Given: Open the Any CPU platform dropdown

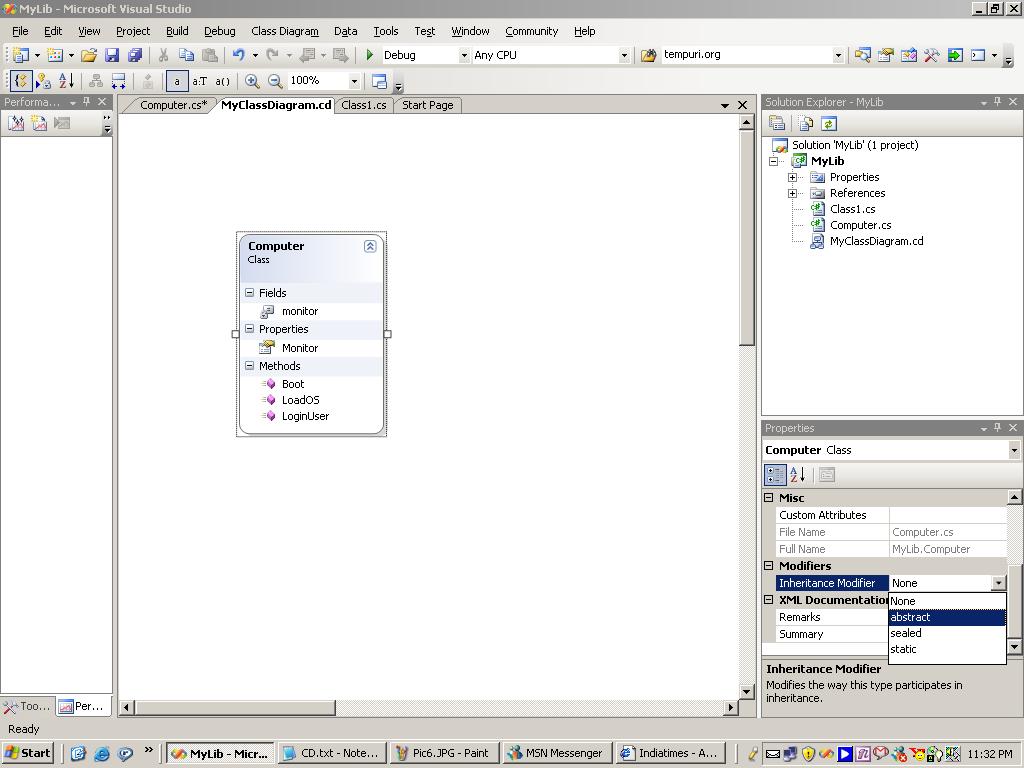Looking at the screenshot, I should pyautogui.click(x=624, y=56).
